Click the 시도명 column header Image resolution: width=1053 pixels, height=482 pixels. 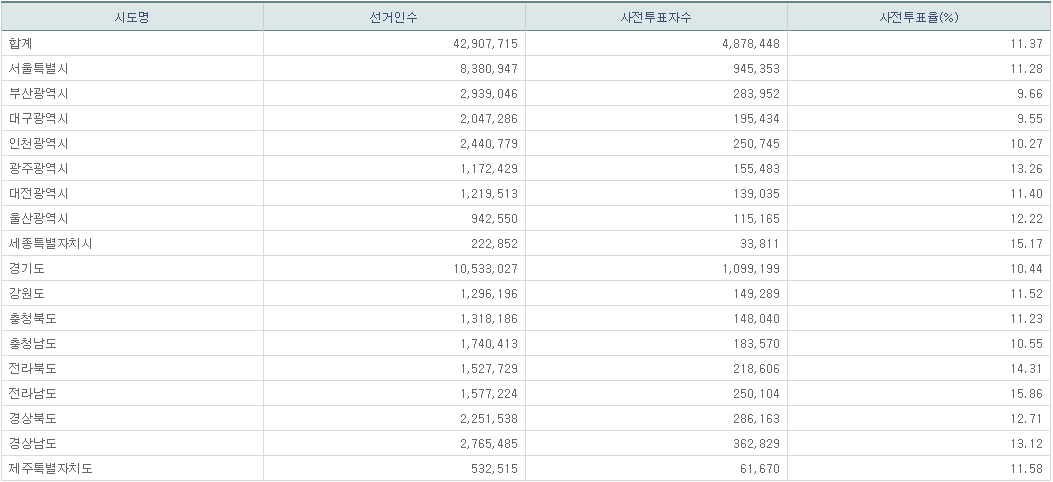(132, 18)
